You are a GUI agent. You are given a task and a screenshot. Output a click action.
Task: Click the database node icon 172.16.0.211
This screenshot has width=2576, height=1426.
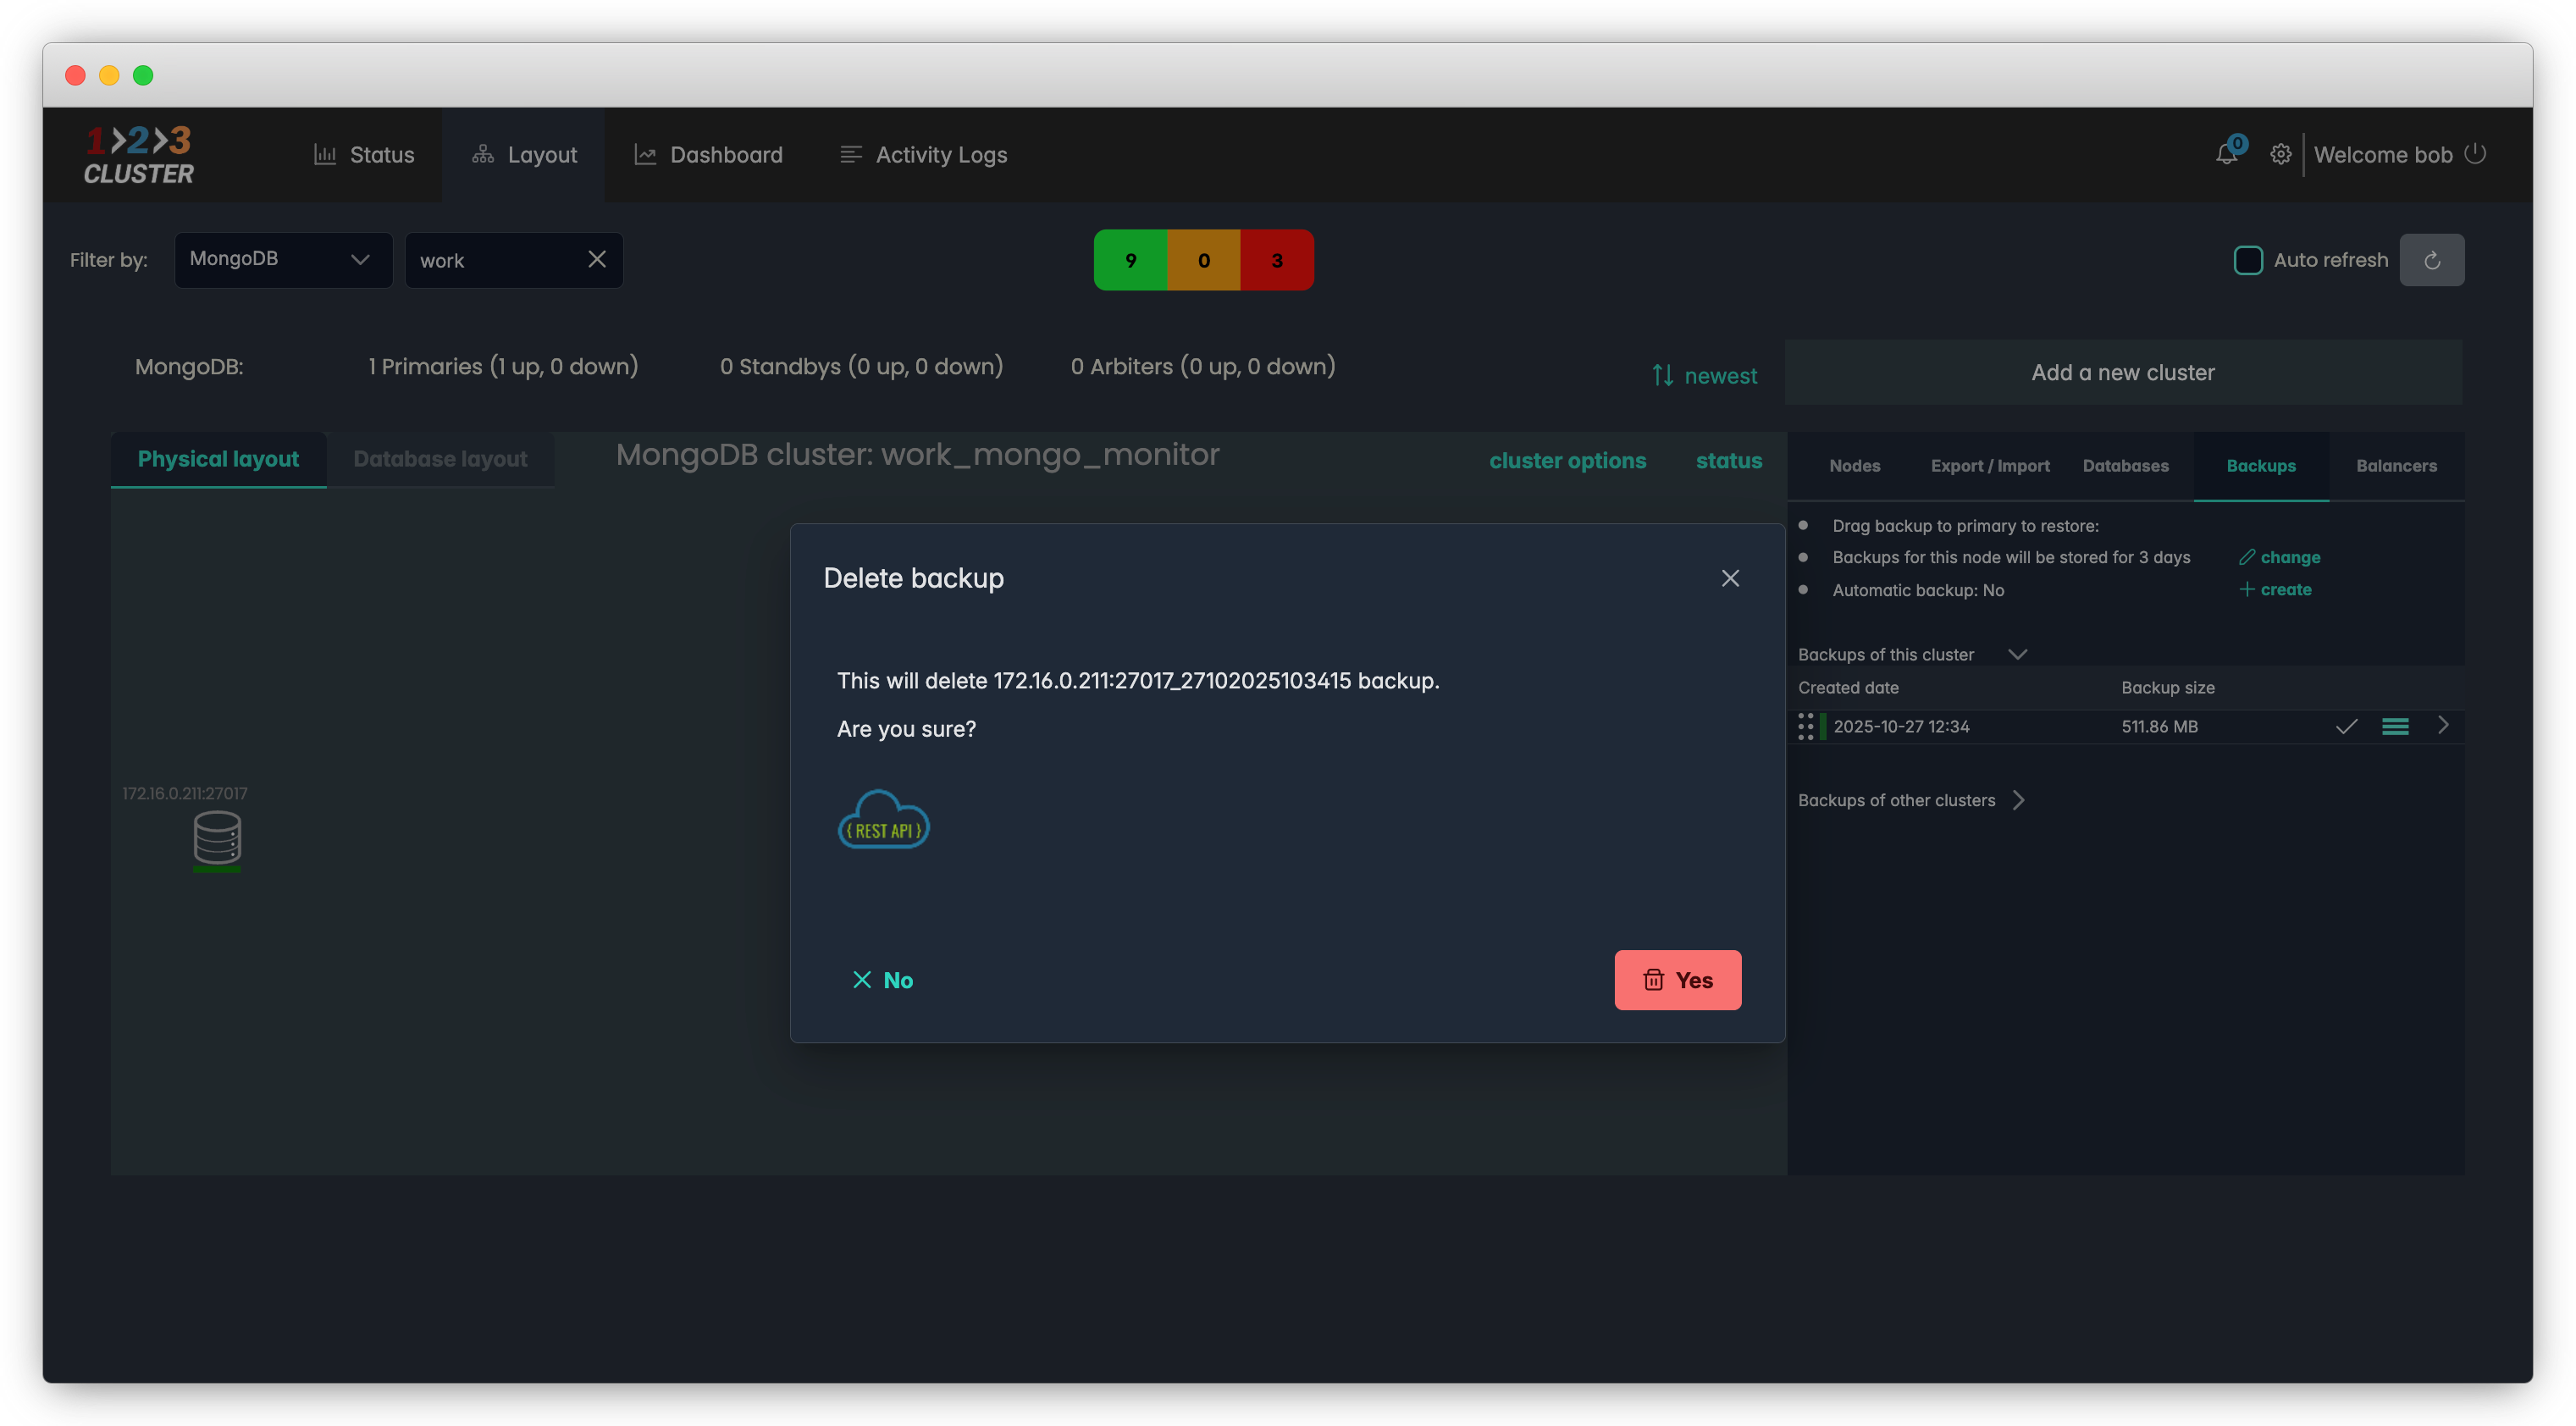click(x=217, y=837)
